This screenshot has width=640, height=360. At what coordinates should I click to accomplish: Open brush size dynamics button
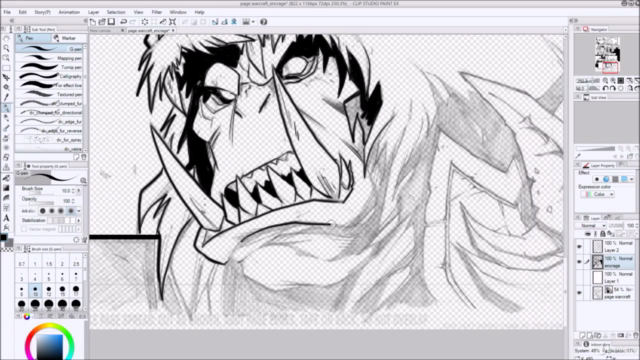79,191
